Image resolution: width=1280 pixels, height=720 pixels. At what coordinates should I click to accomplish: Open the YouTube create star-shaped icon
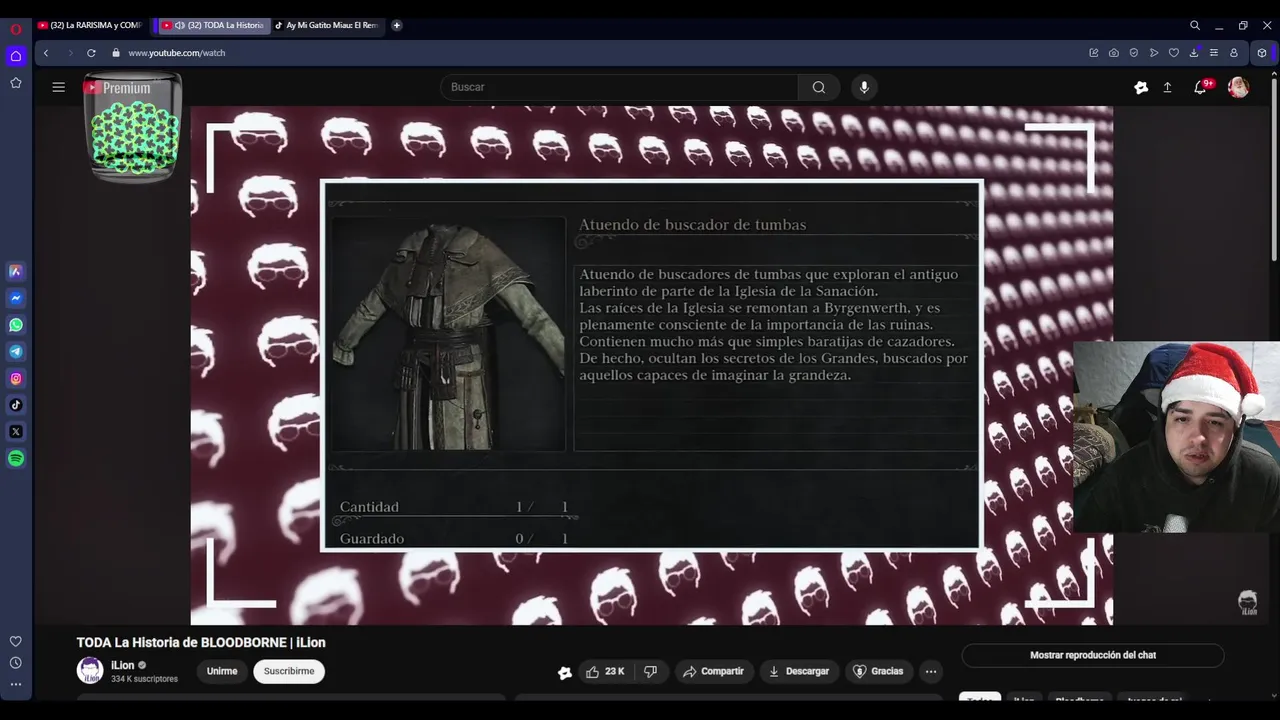click(x=1141, y=87)
